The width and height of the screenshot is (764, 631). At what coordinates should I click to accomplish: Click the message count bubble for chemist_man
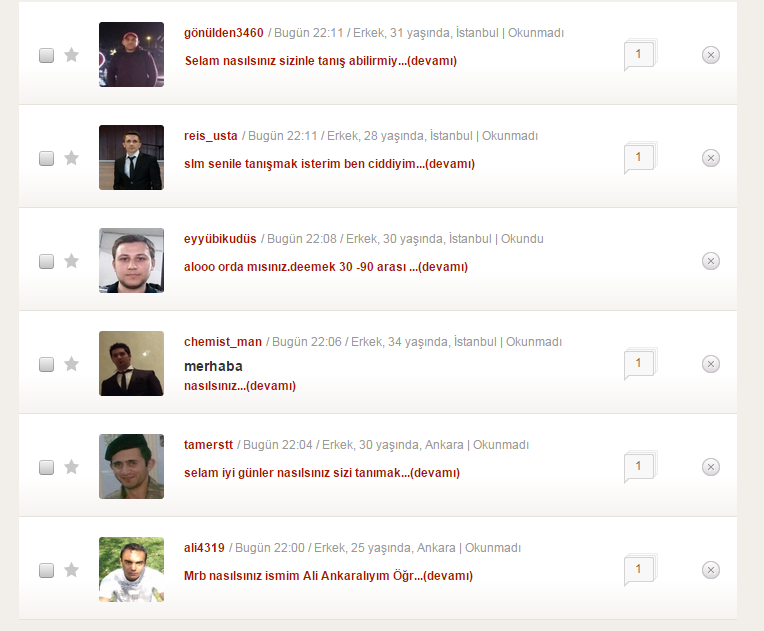click(640, 363)
